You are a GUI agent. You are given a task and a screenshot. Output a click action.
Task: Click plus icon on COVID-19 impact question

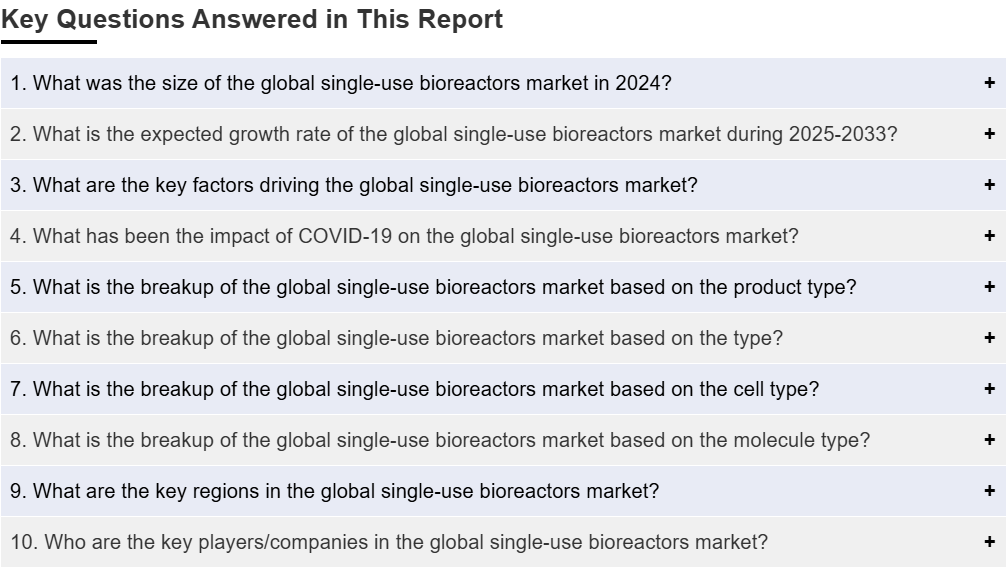[x=989, y=236]
